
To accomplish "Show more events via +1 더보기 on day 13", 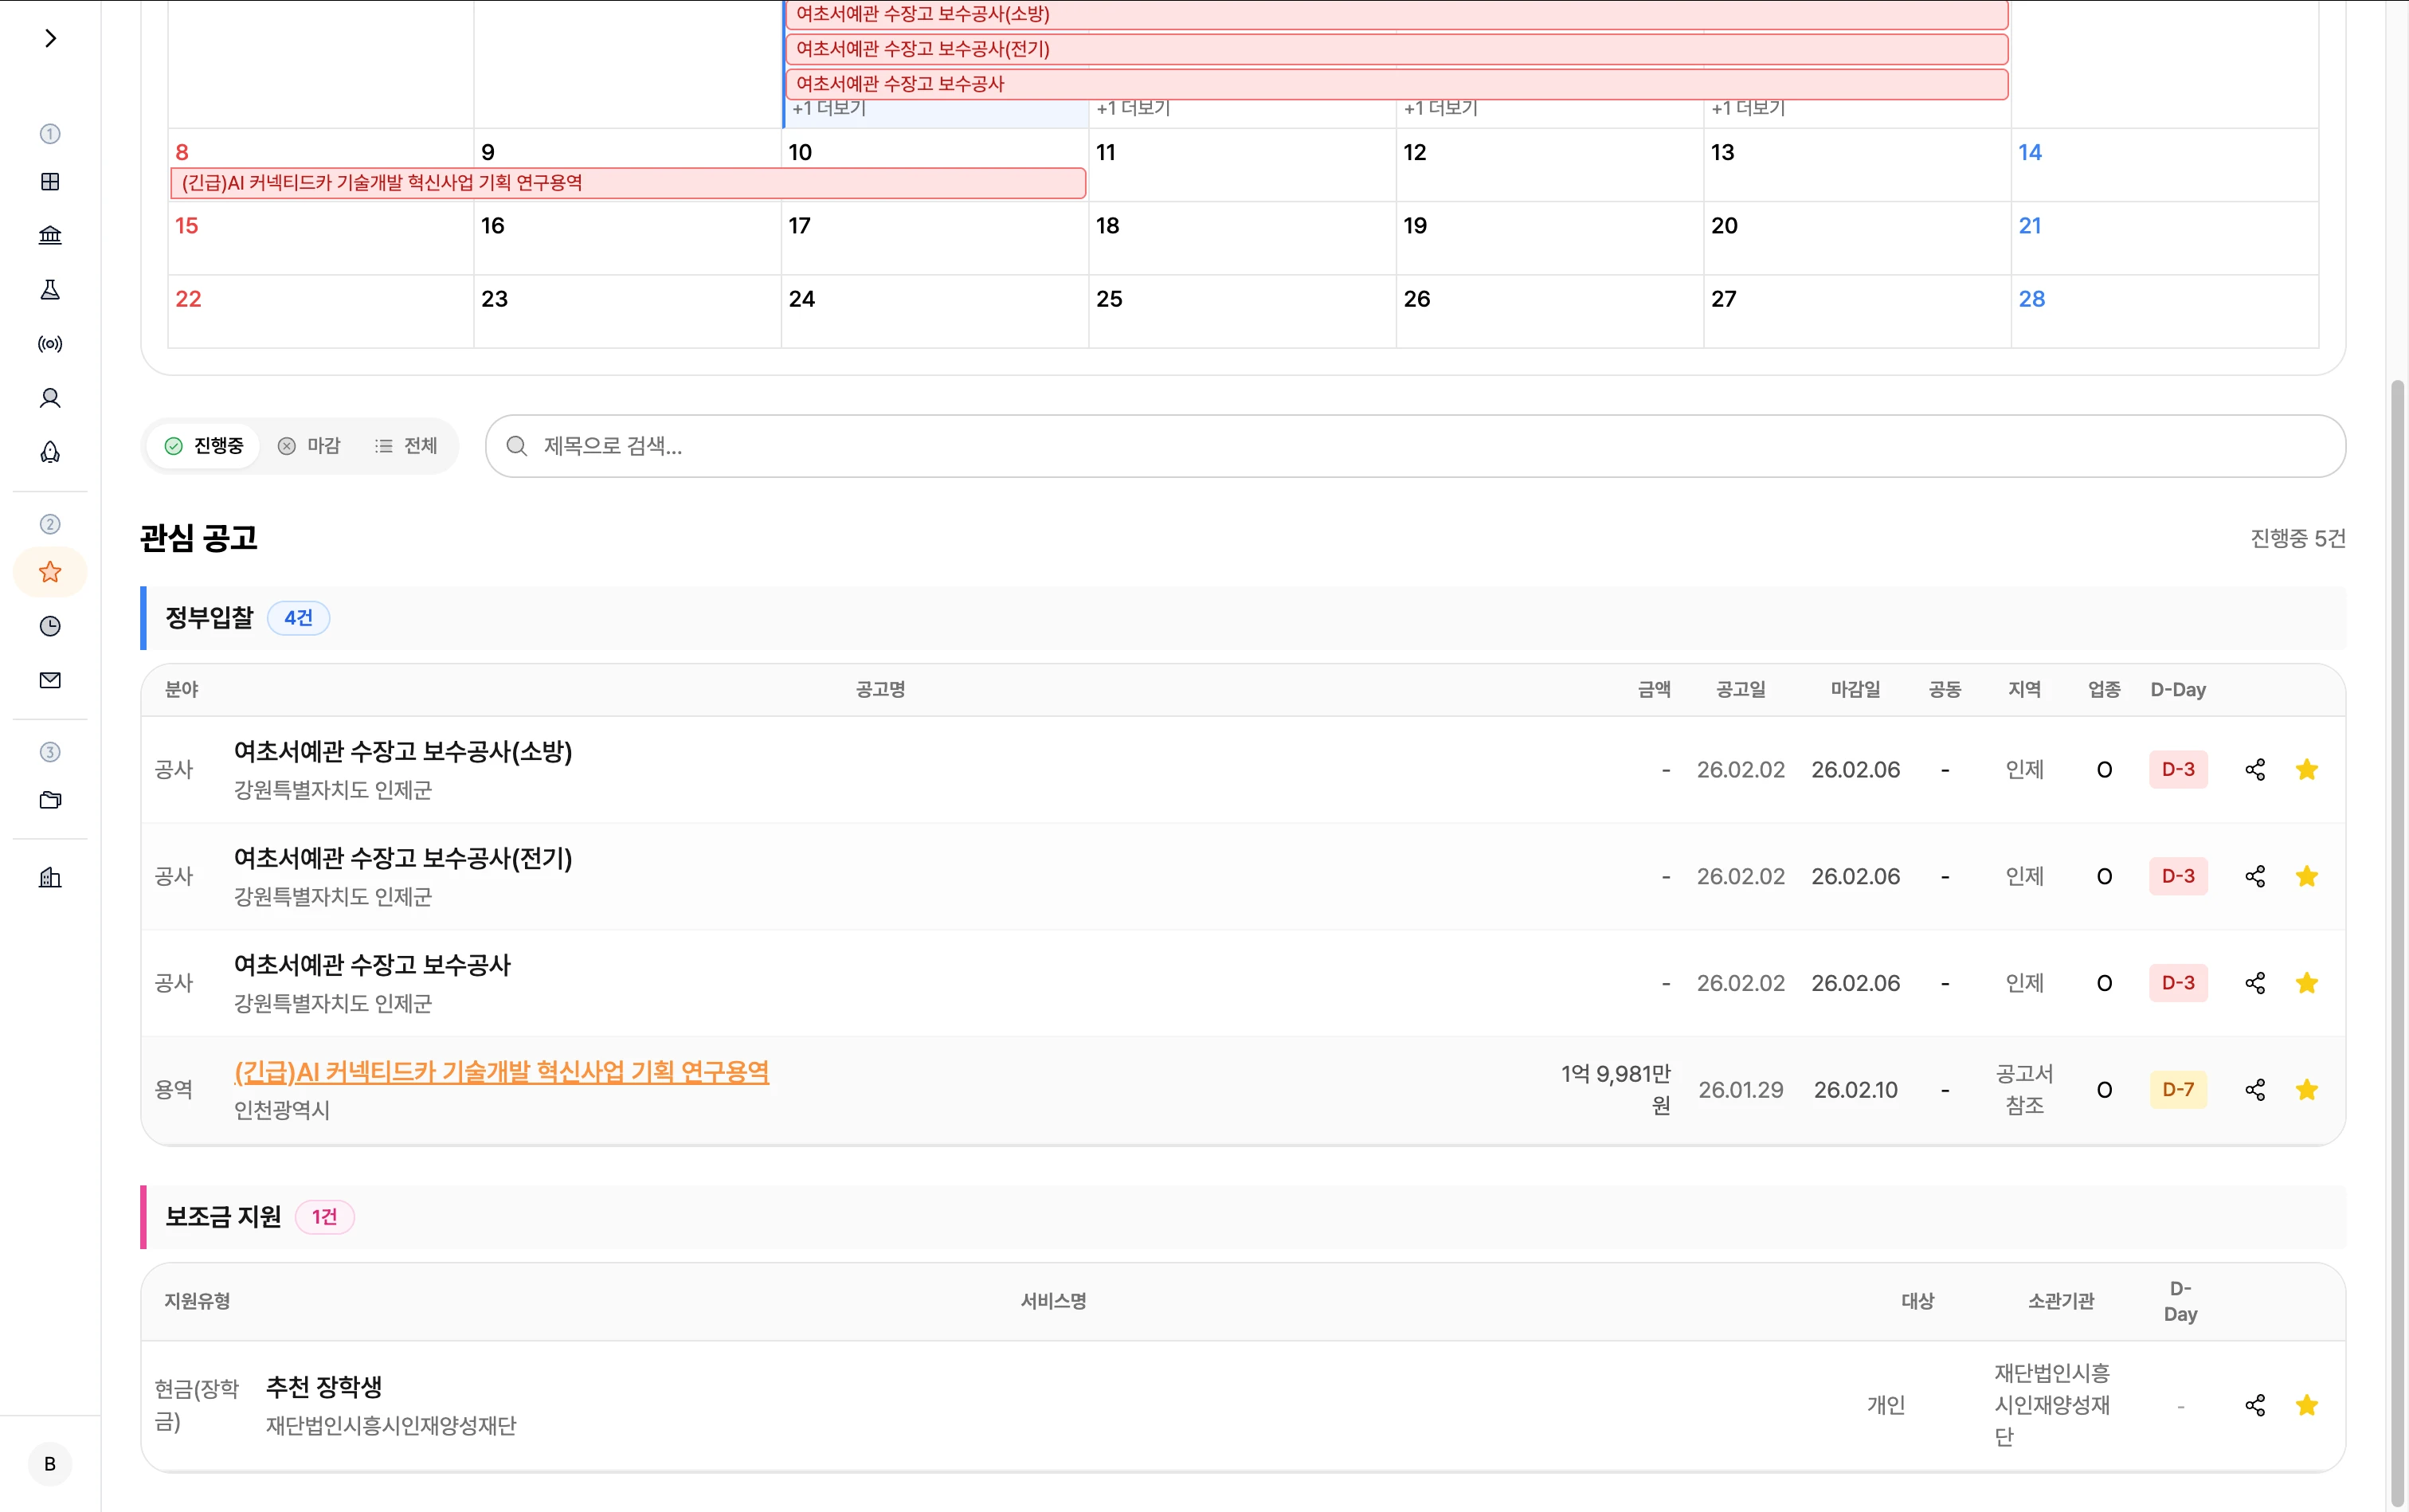I will pyautogui.click(x=1748, y=108).
